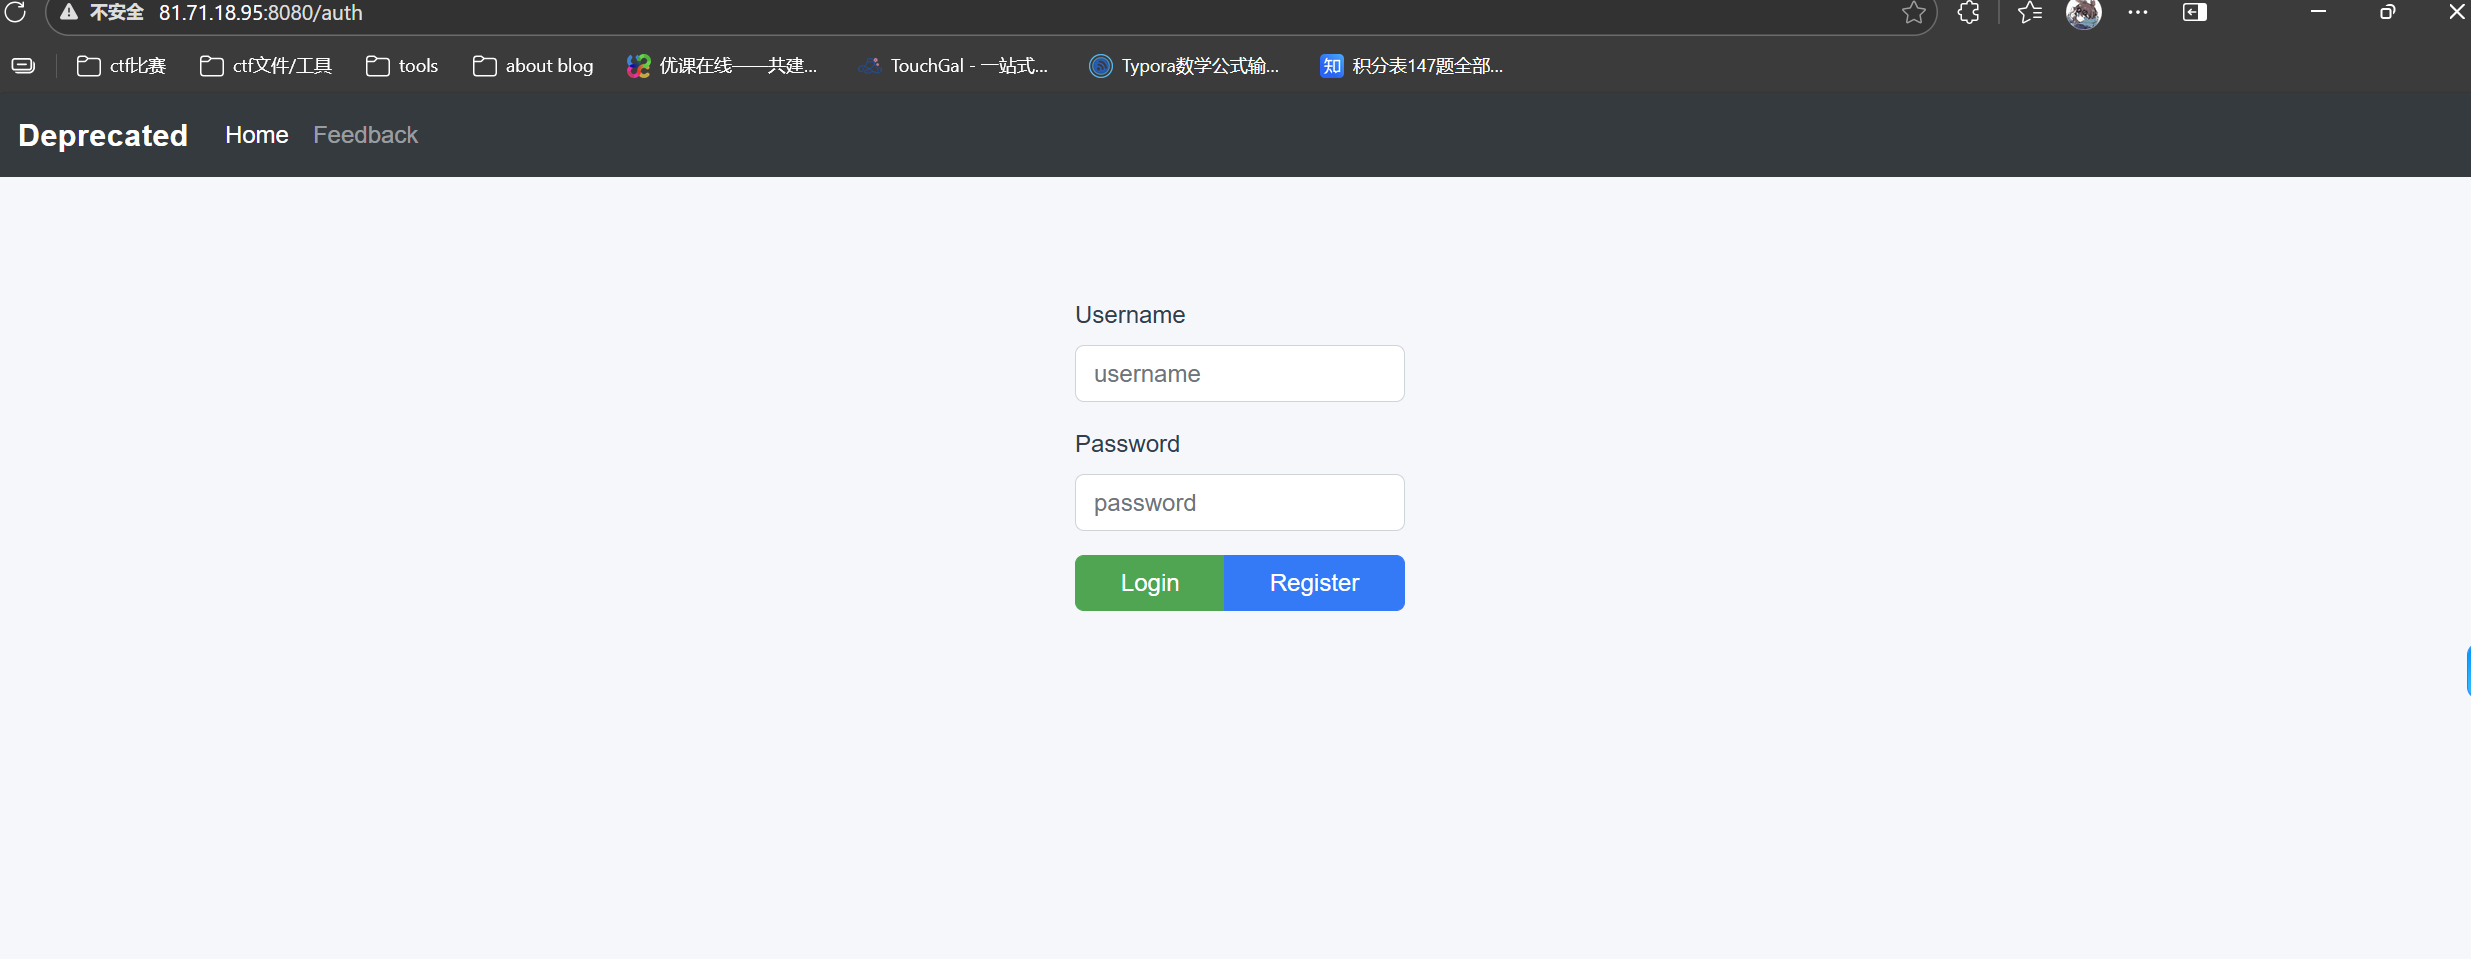This screenshot has width=2471, height=959.
Task: Restore down the browser window
Action: tap(2388, 12)
